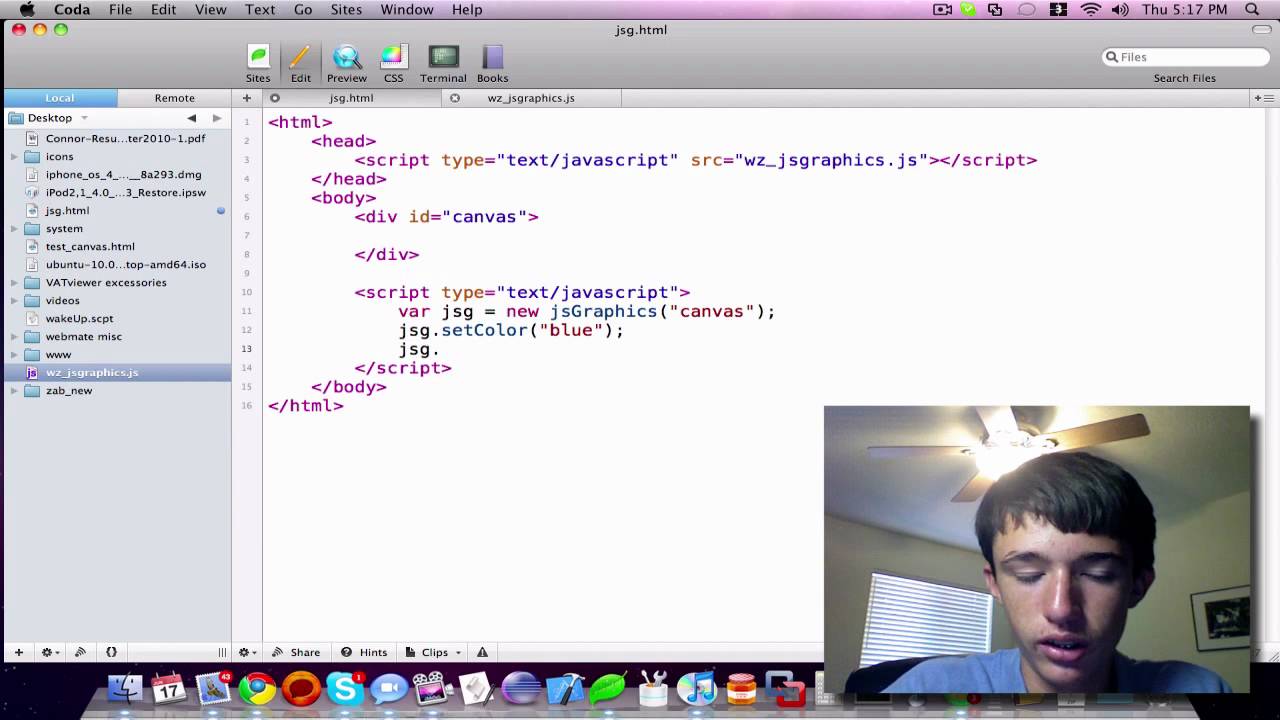The width and height of the screenshot is (1280, 720).
Task: Open Spotlight search magnifier in menu bar
Action: tap(1252, 9)
